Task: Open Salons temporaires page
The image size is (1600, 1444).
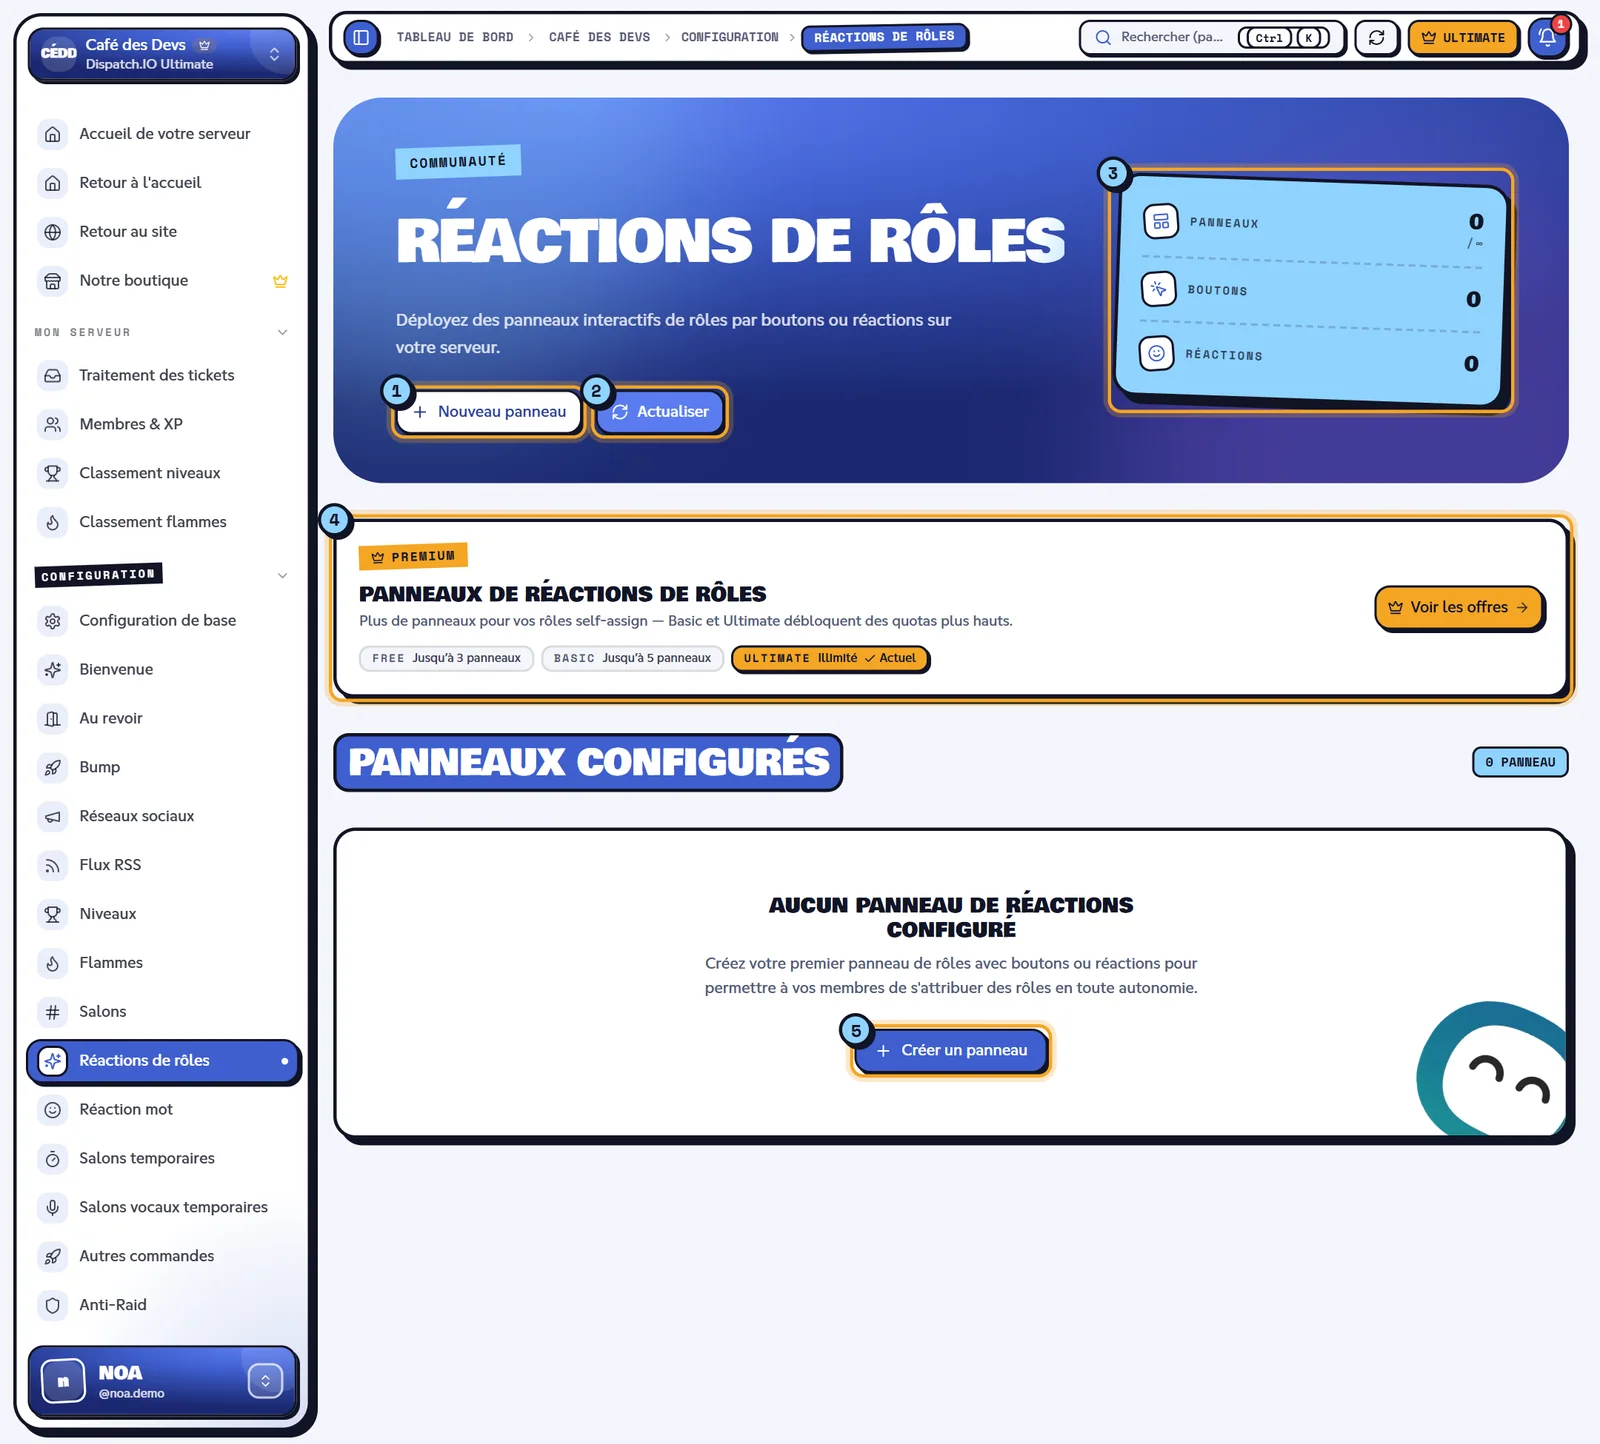Action: (163, 1159)
